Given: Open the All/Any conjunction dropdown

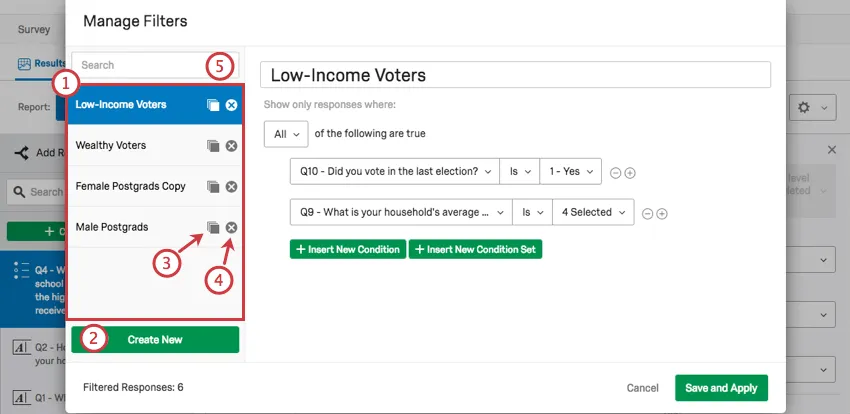Looking at the screenshot, I should coord(284,134).
